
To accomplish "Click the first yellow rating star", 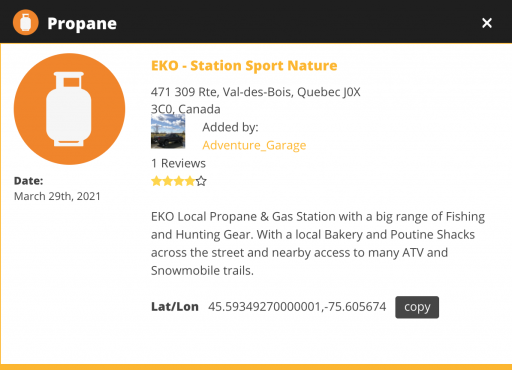I will point(156,181).
